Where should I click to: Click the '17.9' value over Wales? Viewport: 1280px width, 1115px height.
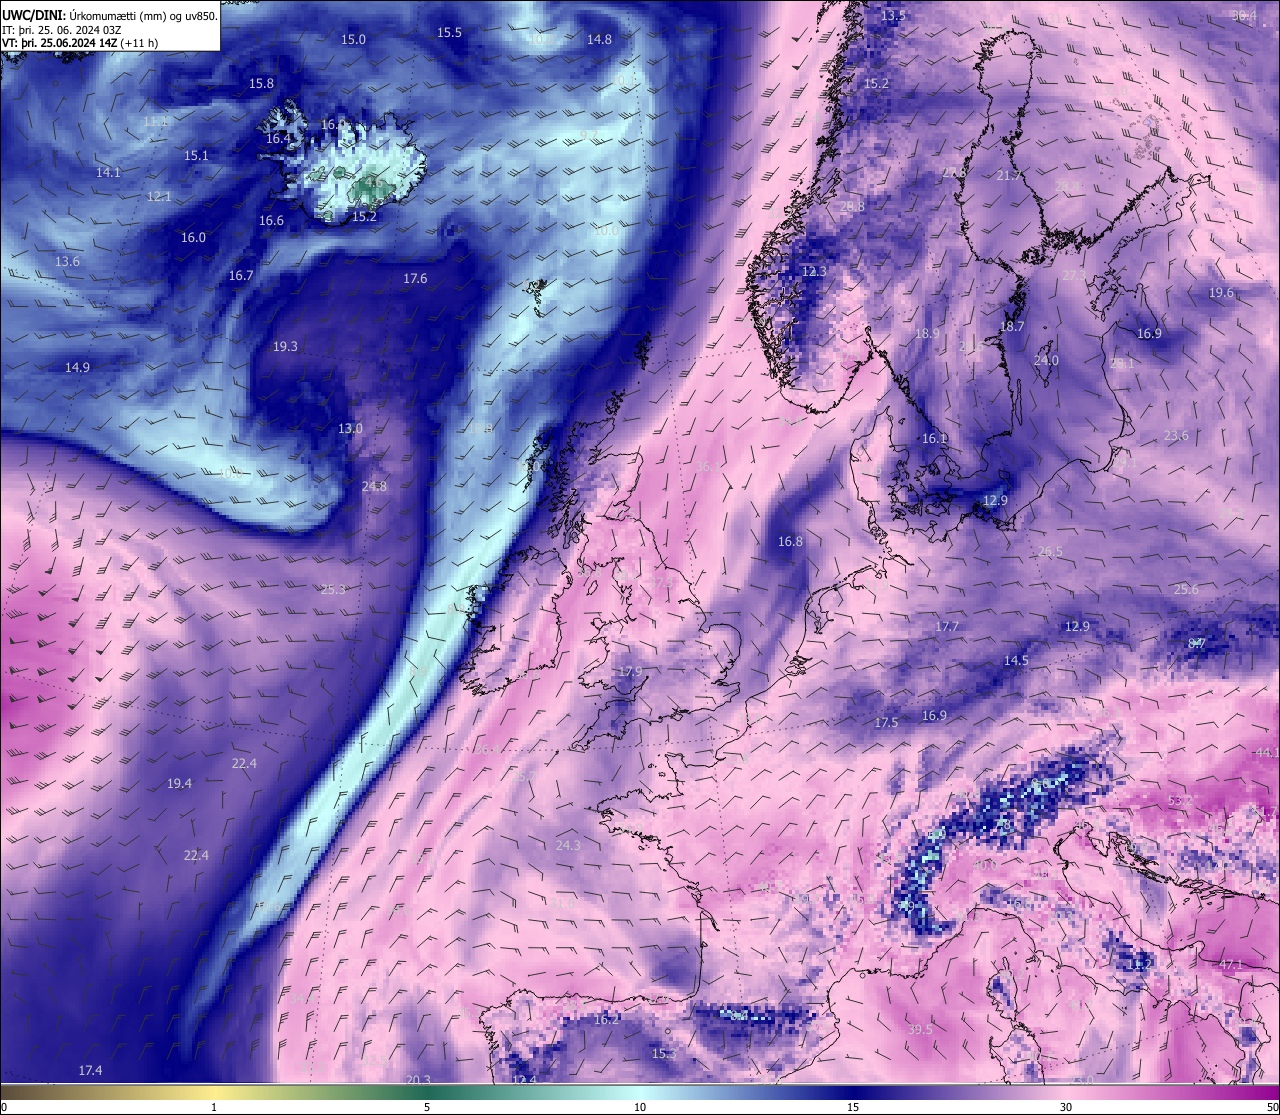point(629,671)
